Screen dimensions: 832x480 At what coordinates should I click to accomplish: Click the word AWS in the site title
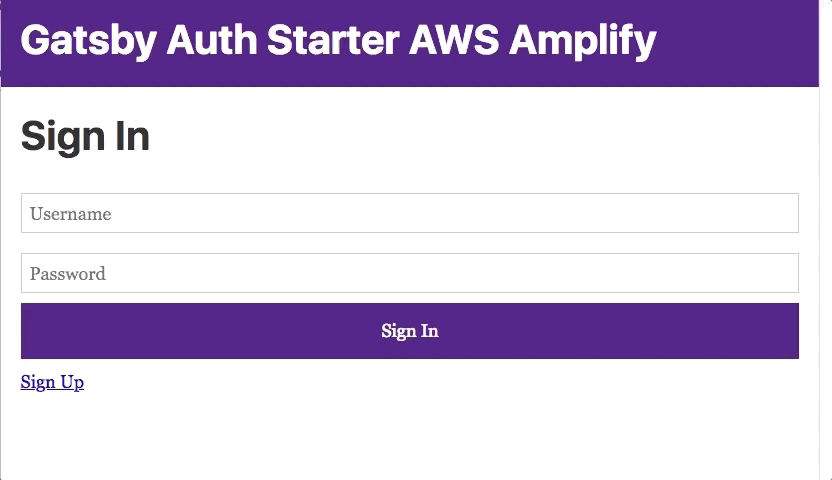click(x=454, y=40)
